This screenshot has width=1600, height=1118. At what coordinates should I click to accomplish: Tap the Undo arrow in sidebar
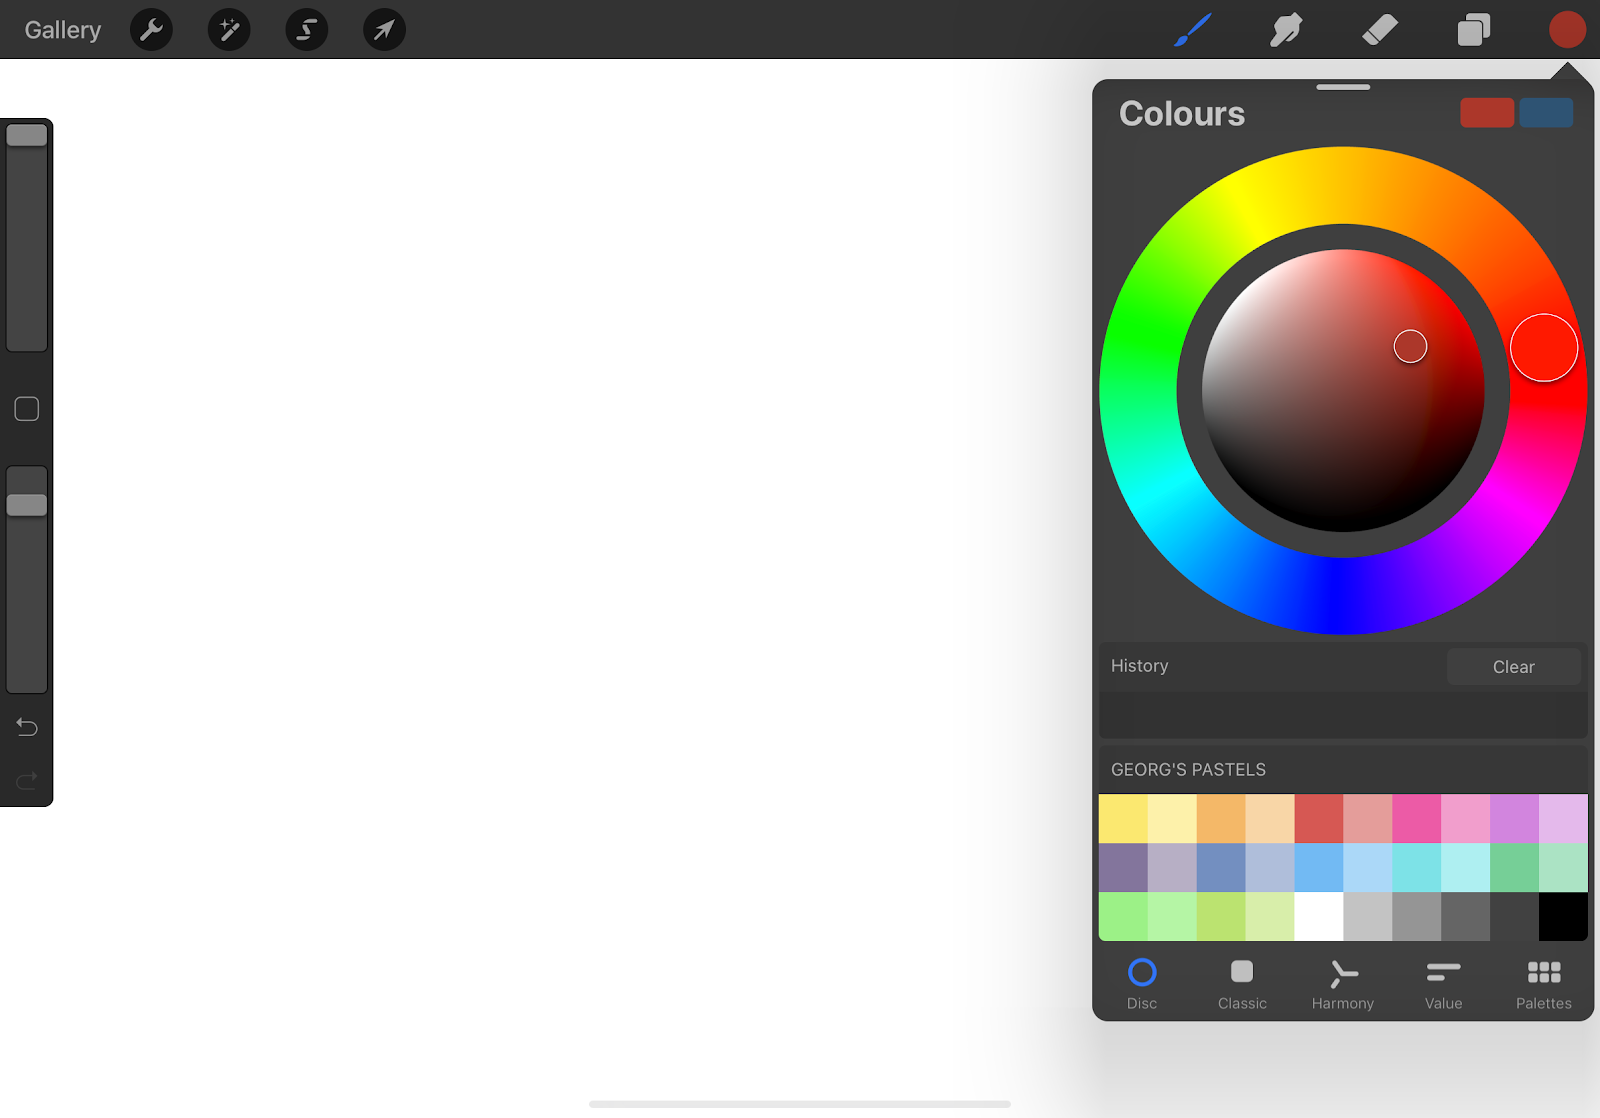(27, 727)
